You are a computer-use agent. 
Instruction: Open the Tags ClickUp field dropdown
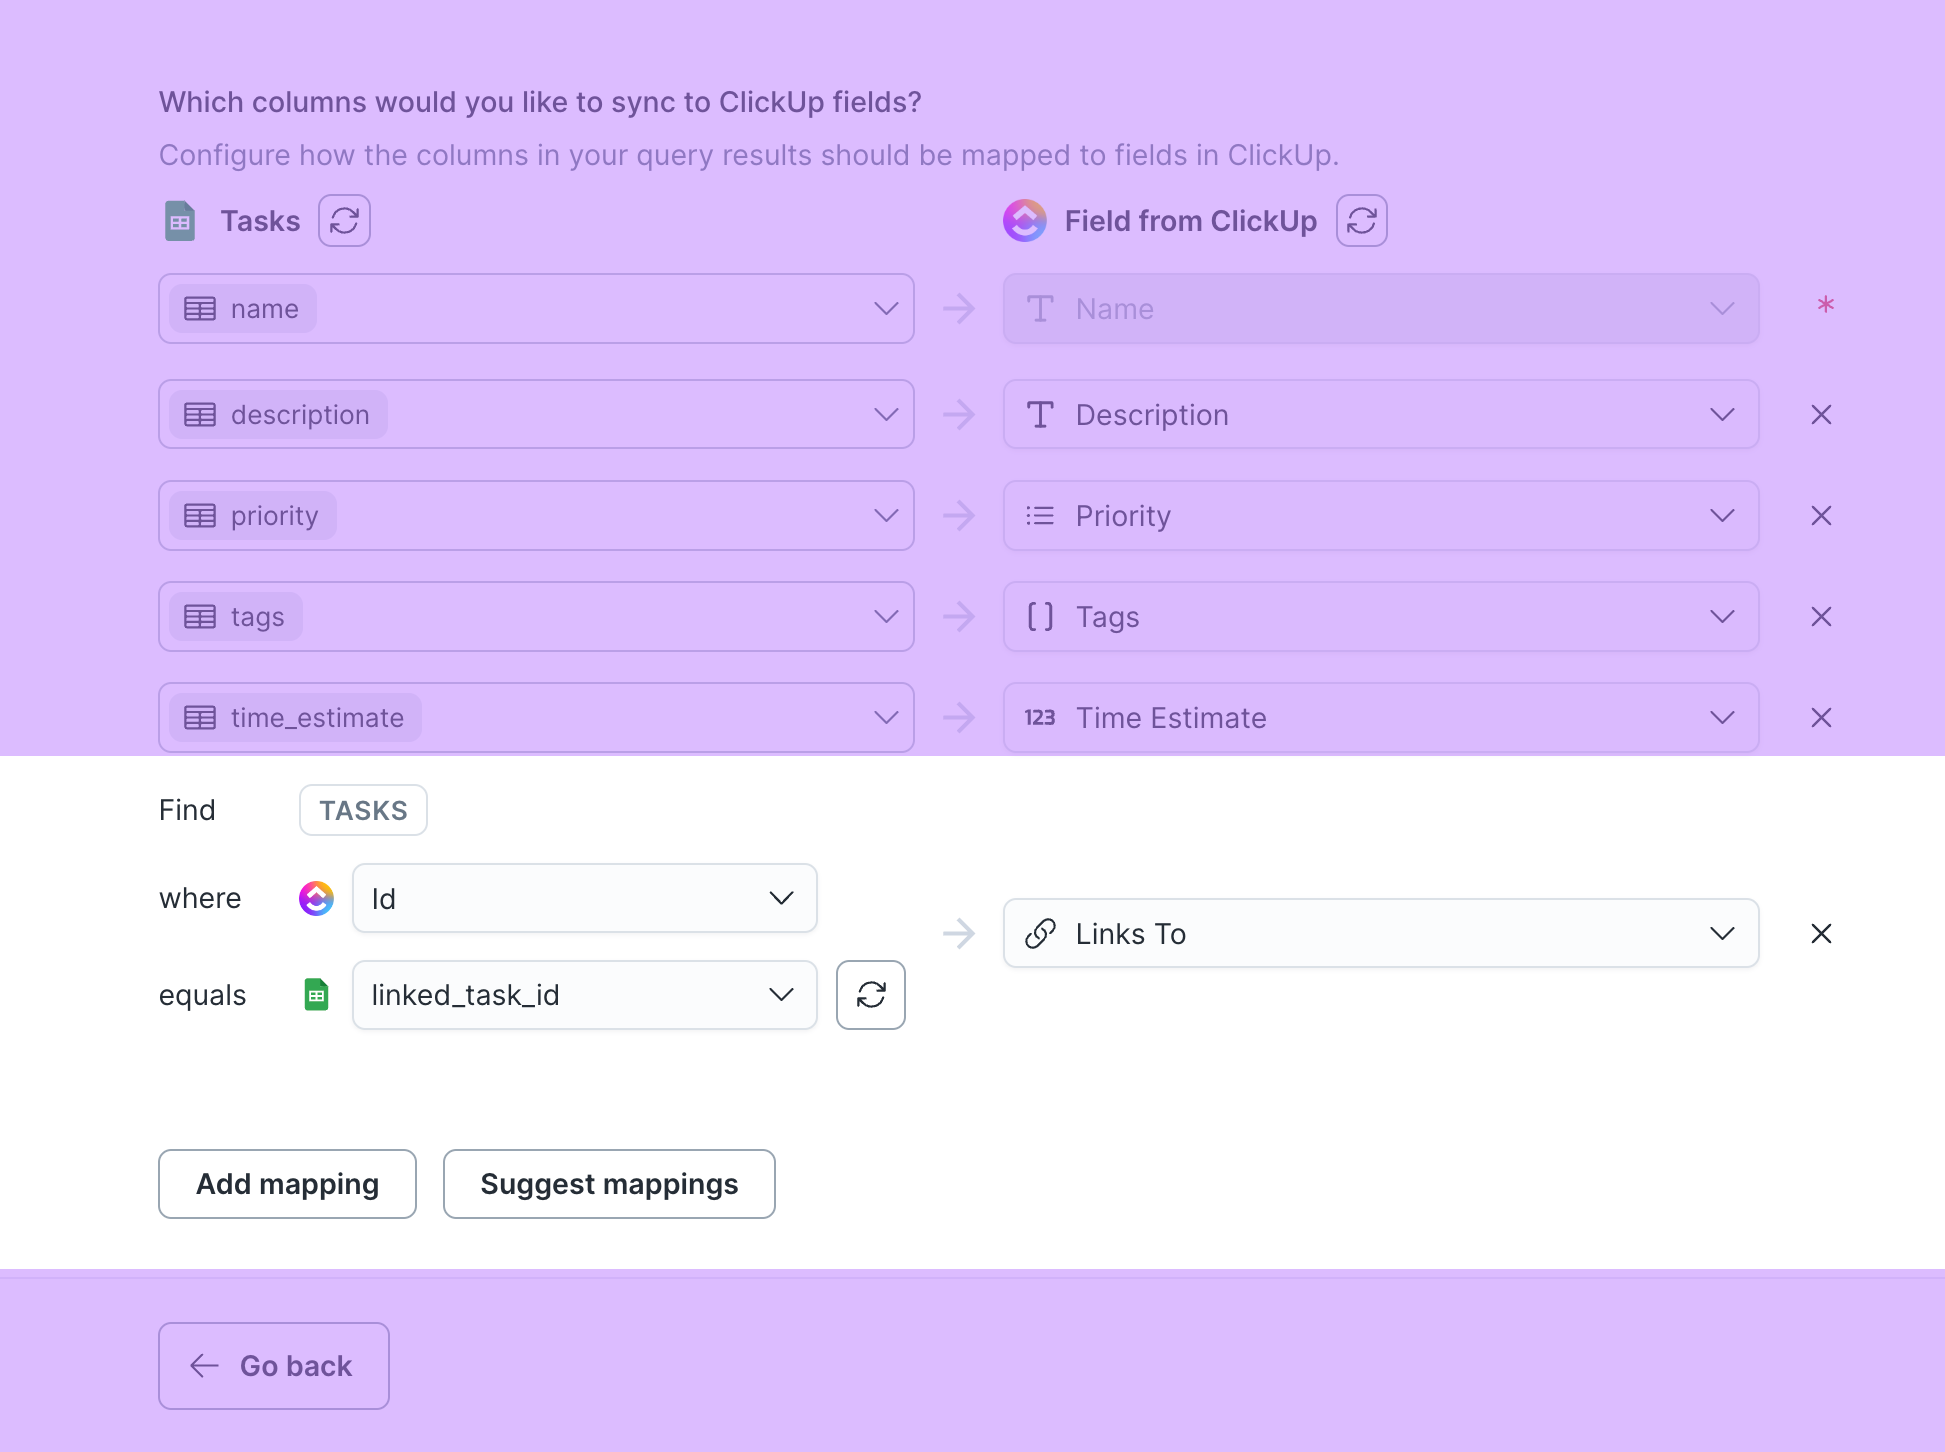tap(1381, 617)
